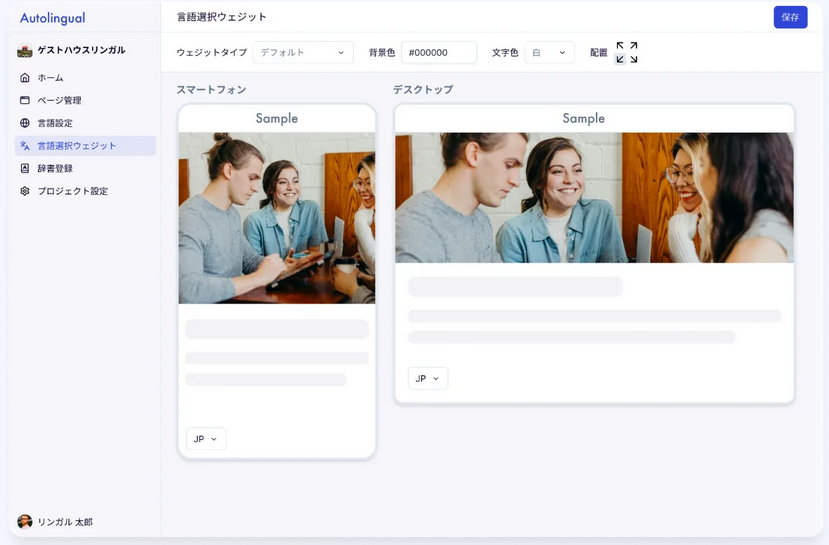Go to the ページ管理 menu item
Viewport: 829px width, 545px height.
click(59, 100)
